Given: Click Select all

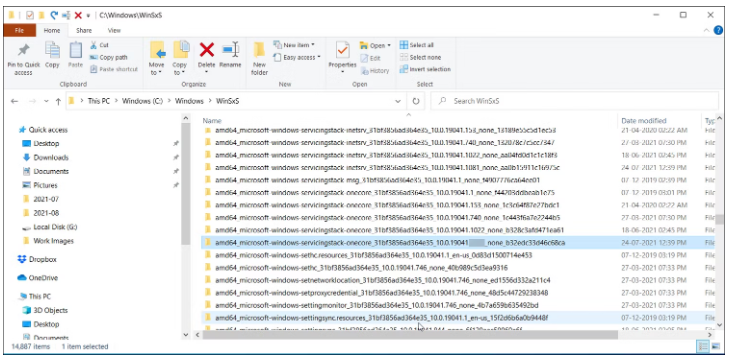Looking at the screenshot, I should [417, 45].
